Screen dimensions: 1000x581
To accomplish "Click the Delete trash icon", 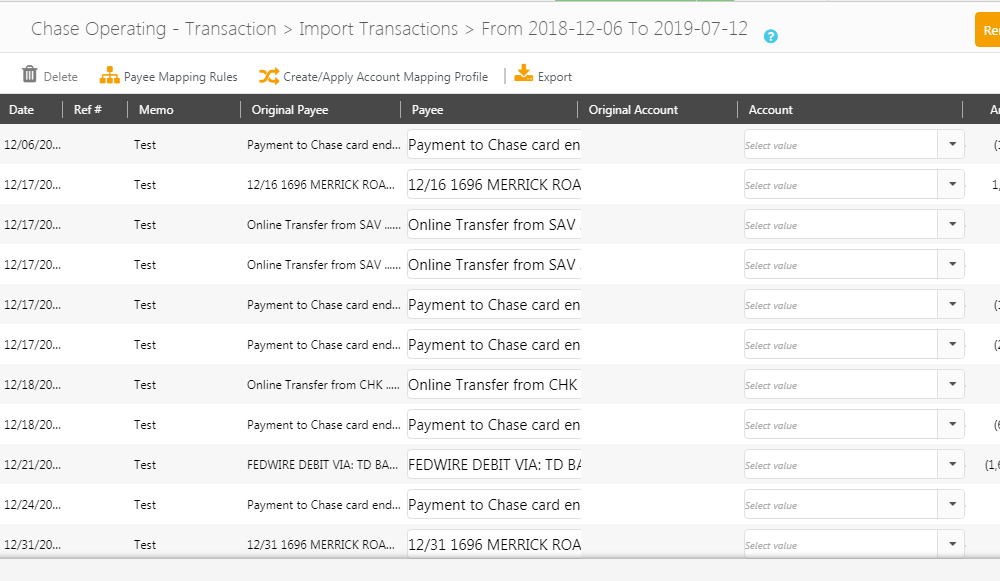I will pos(30,75).
